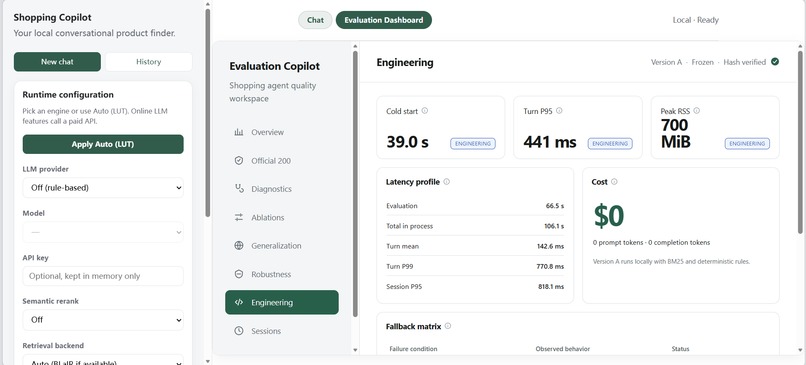Select the Engineering section
This screenshot has width=806, height=365.
[x=282, y=302]
